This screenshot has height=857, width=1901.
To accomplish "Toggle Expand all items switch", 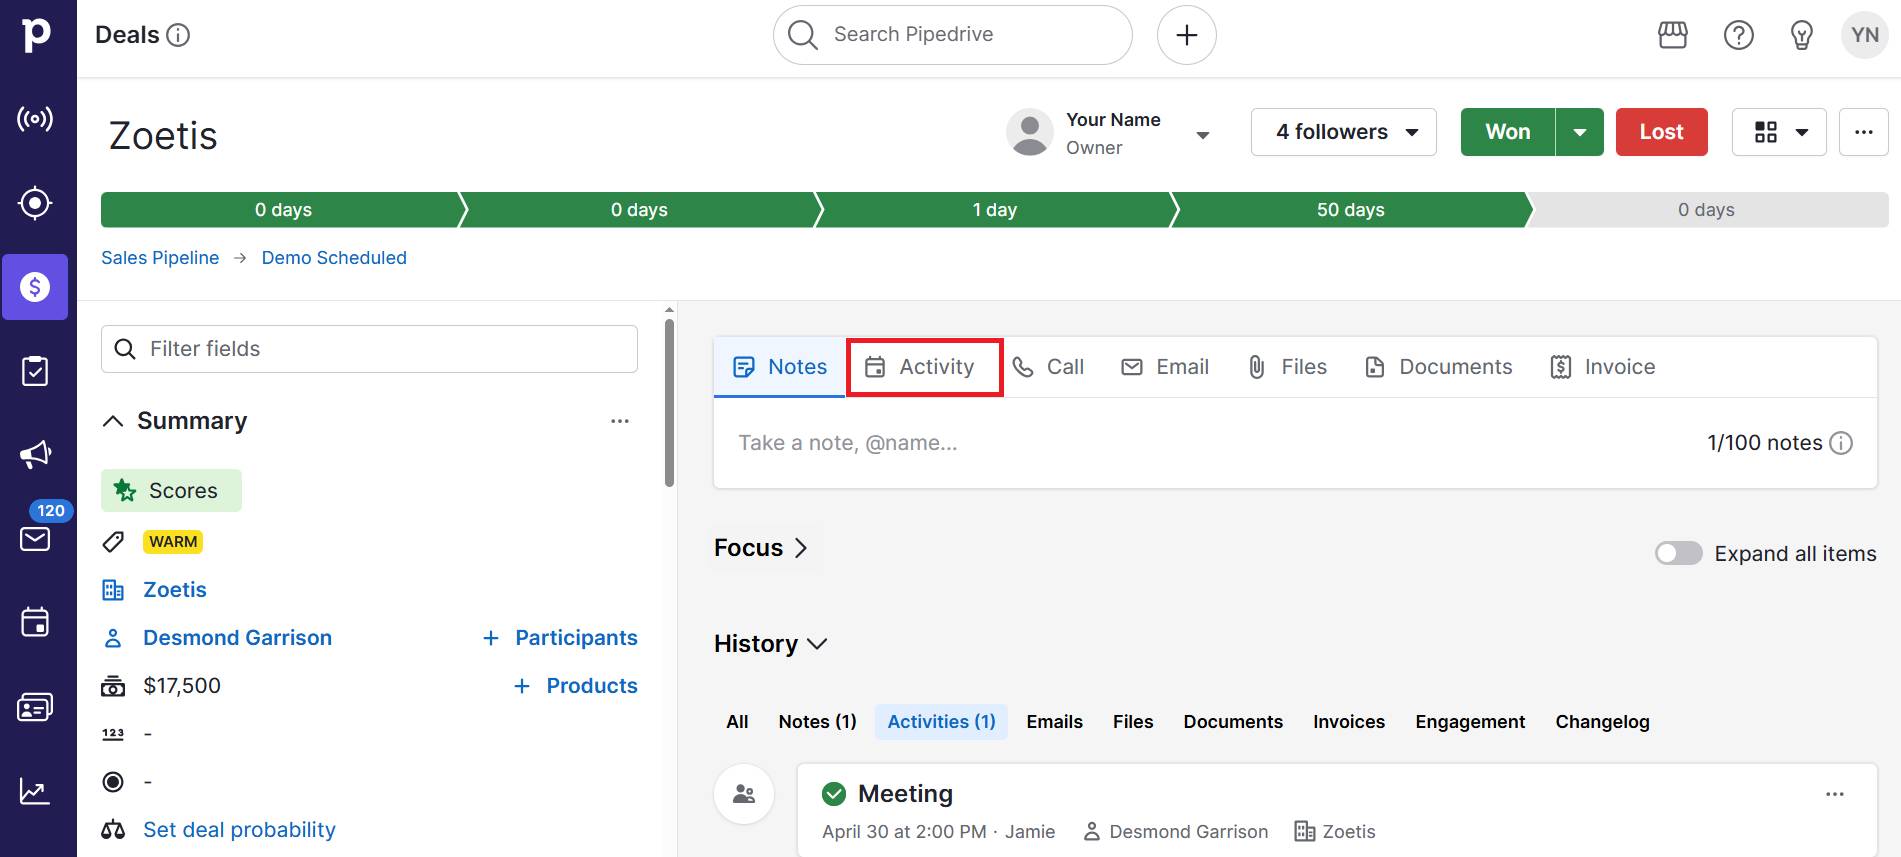I will point(1679,553).
